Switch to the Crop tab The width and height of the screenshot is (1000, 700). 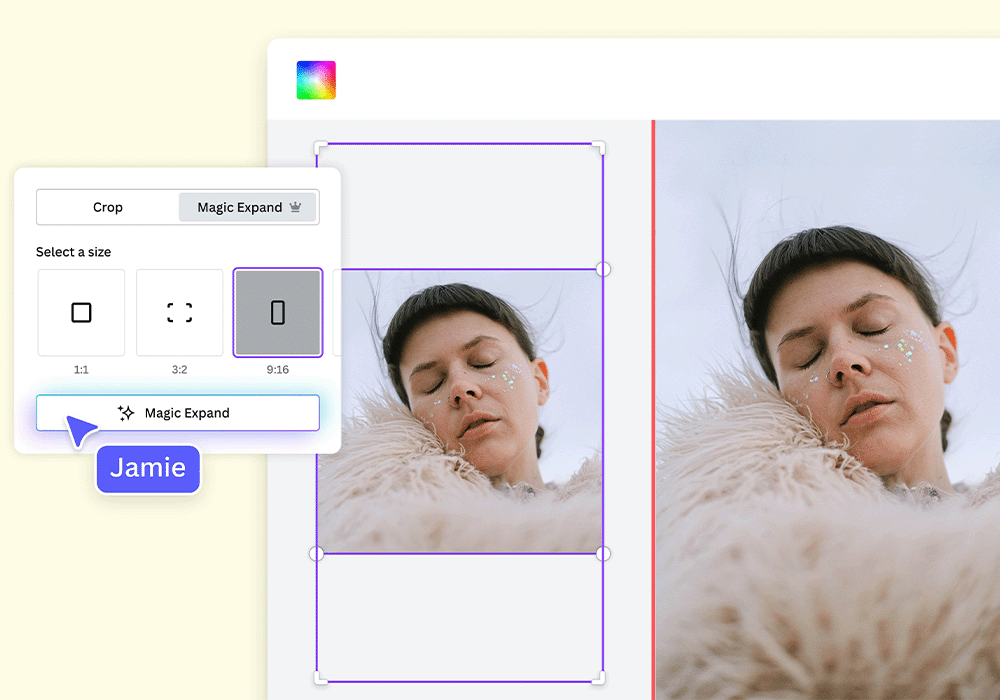pyautogui.click(x=108, y=207)
